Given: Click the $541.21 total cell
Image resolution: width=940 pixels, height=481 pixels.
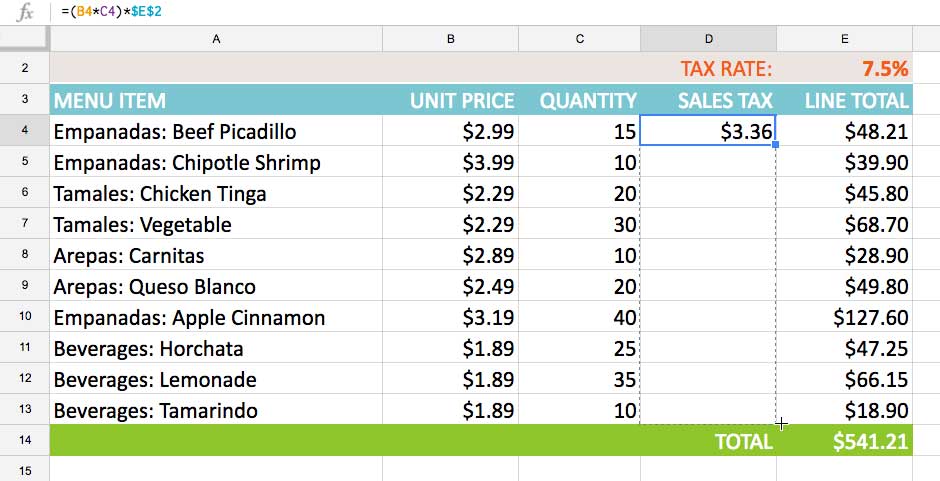Looking at the screenshot, I should point(844,441).
